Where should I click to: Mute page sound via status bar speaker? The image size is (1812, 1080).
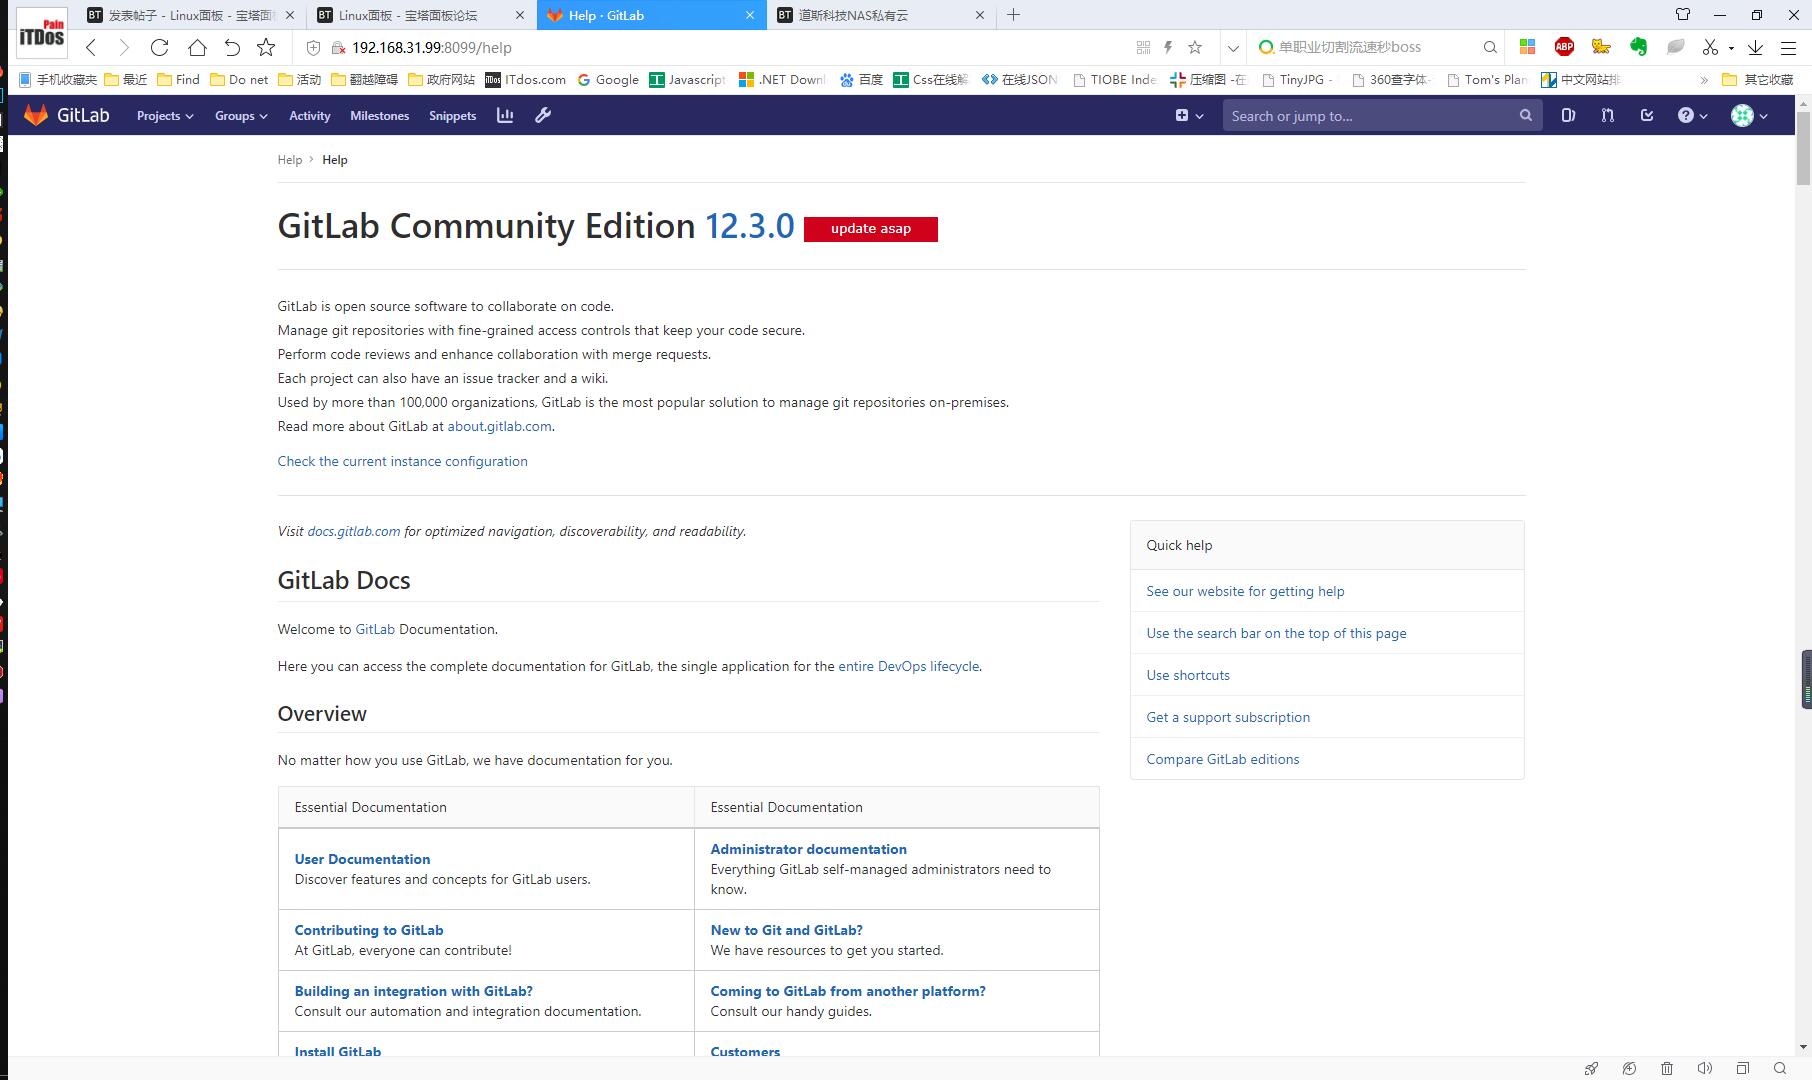click(1705, 1068)
